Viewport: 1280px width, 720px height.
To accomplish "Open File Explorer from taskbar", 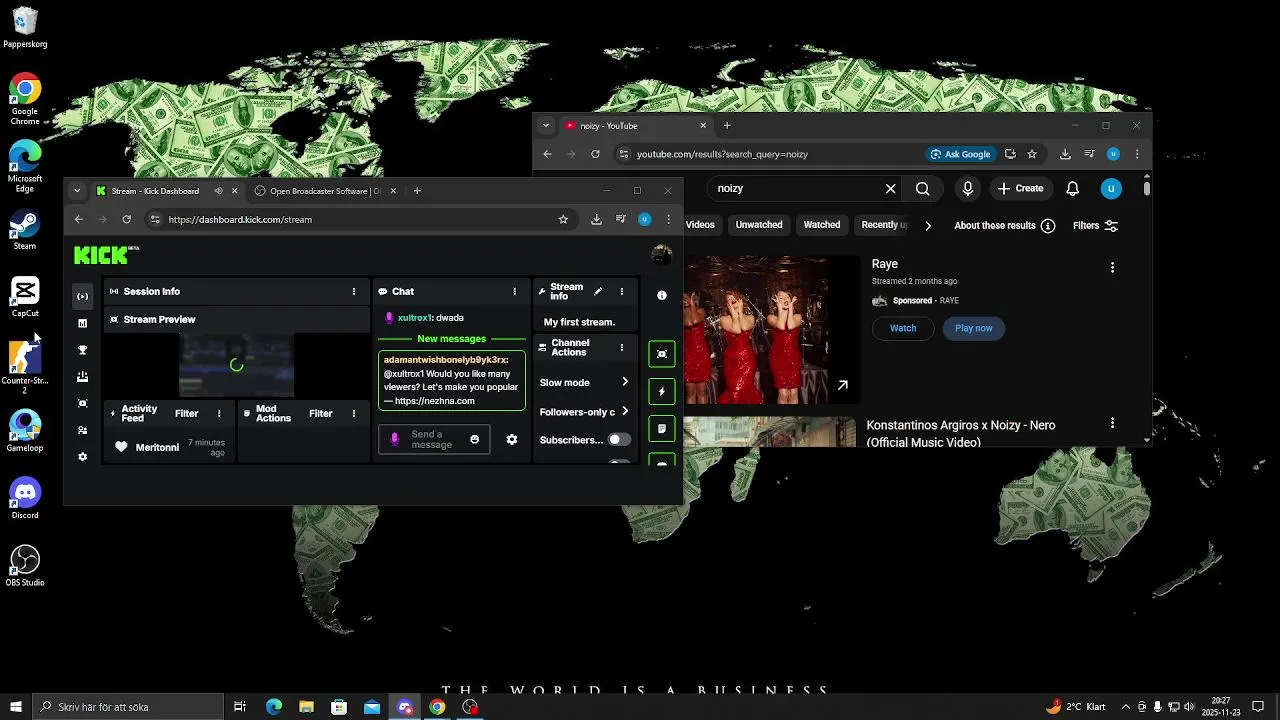I will coord(306,707).
